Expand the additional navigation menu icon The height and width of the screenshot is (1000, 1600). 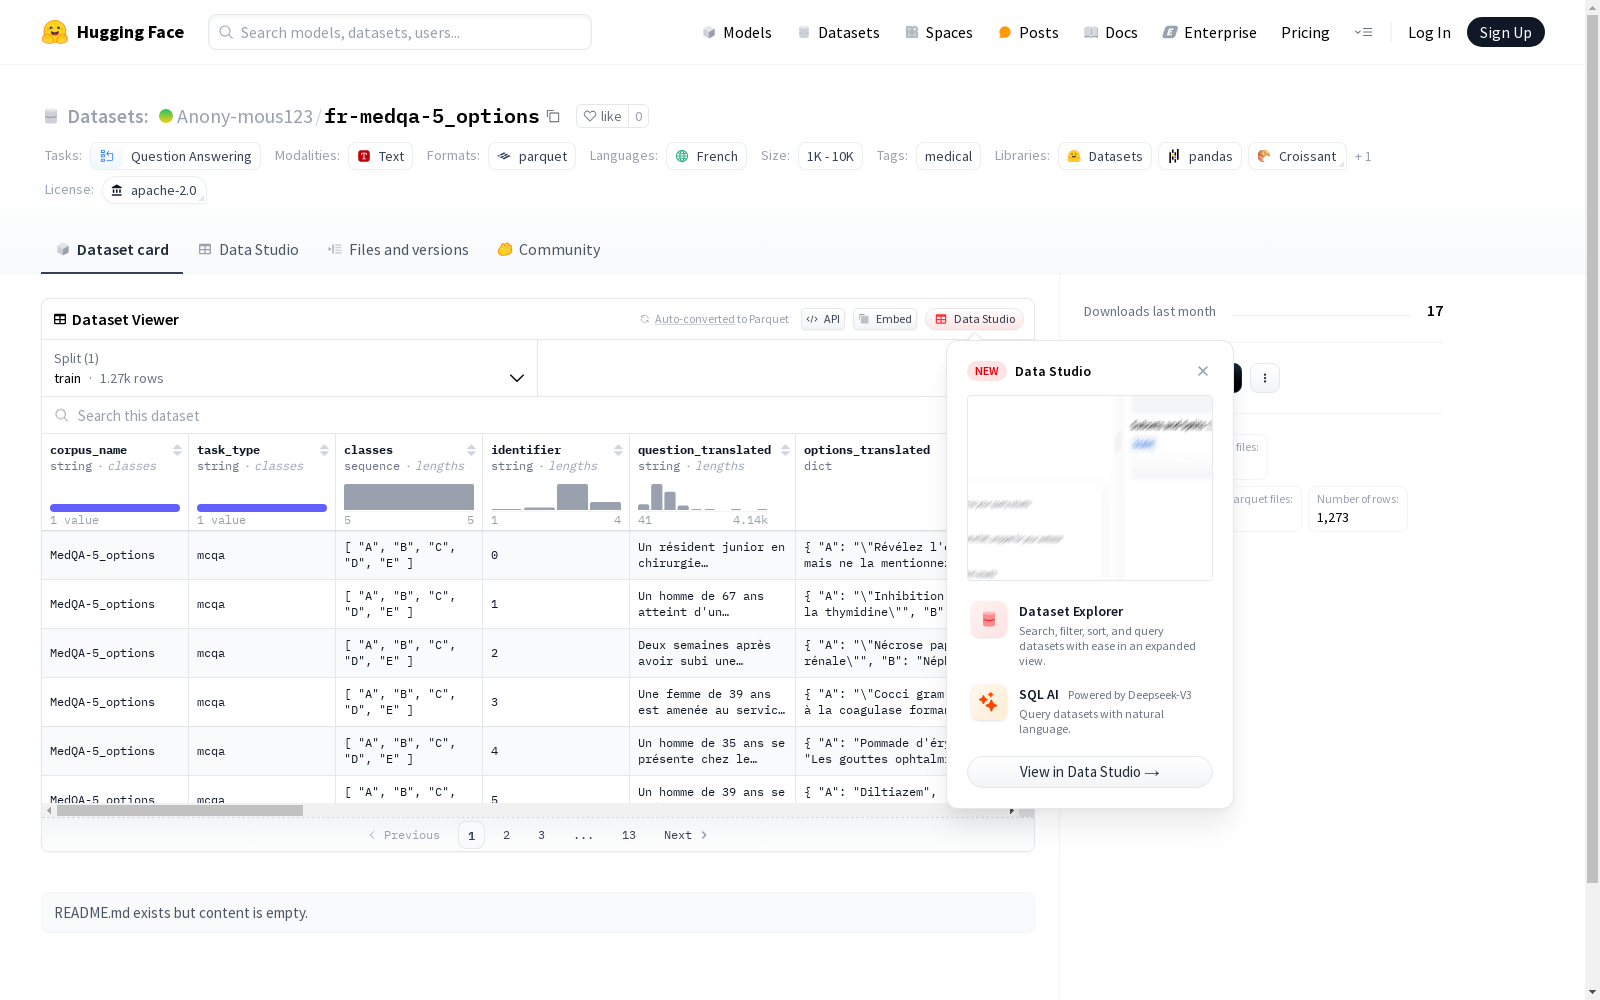(x=1363, y=32)
